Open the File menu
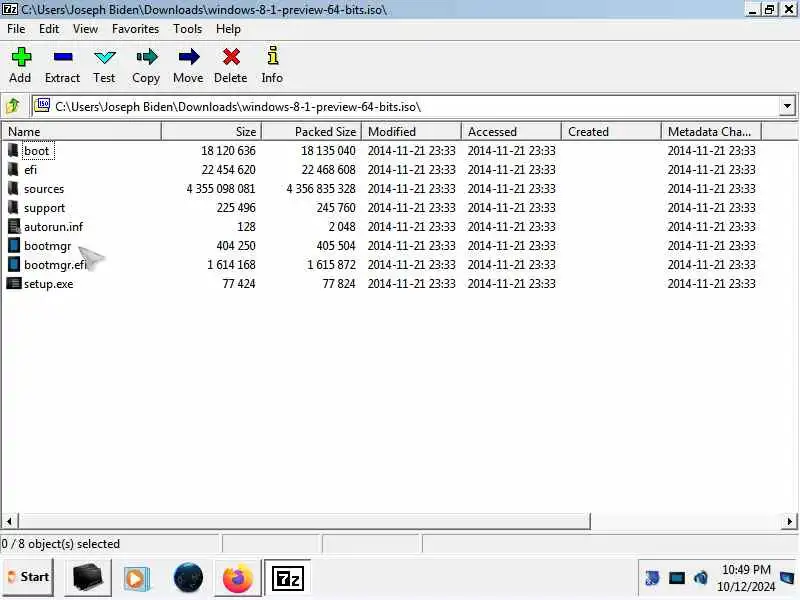The image size is (800, 600). tap(16, 29)
